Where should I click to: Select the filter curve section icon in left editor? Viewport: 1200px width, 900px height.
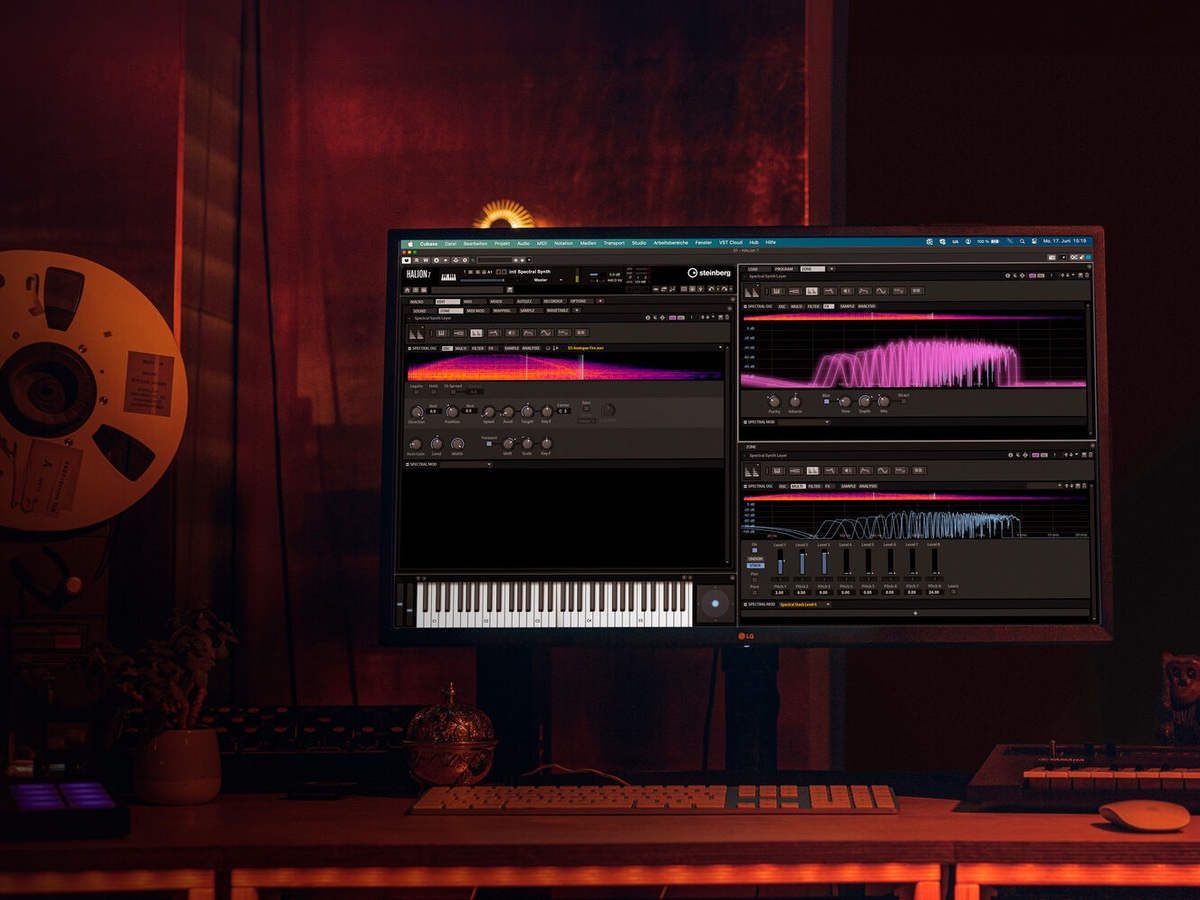(494, 333)
